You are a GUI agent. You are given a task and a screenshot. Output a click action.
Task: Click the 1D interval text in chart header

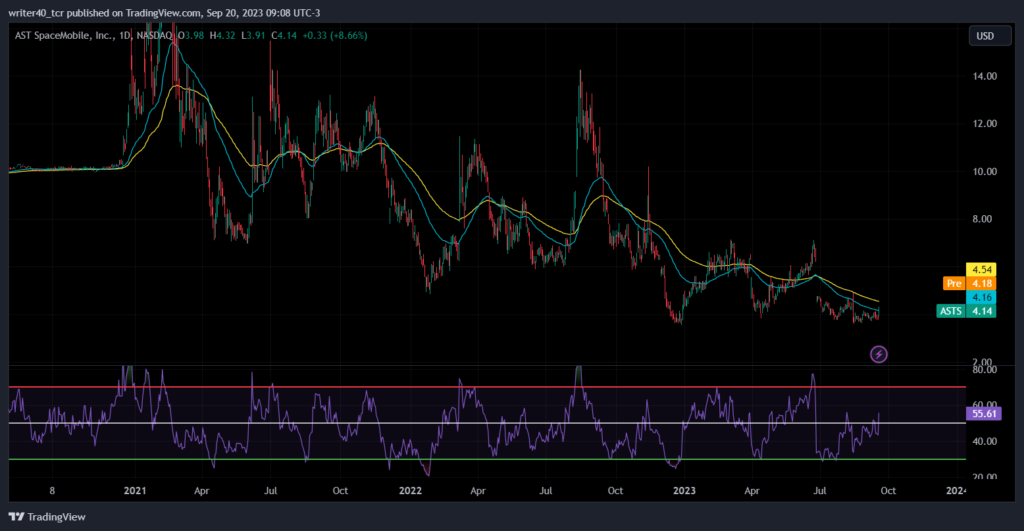[x=125, y=35]
